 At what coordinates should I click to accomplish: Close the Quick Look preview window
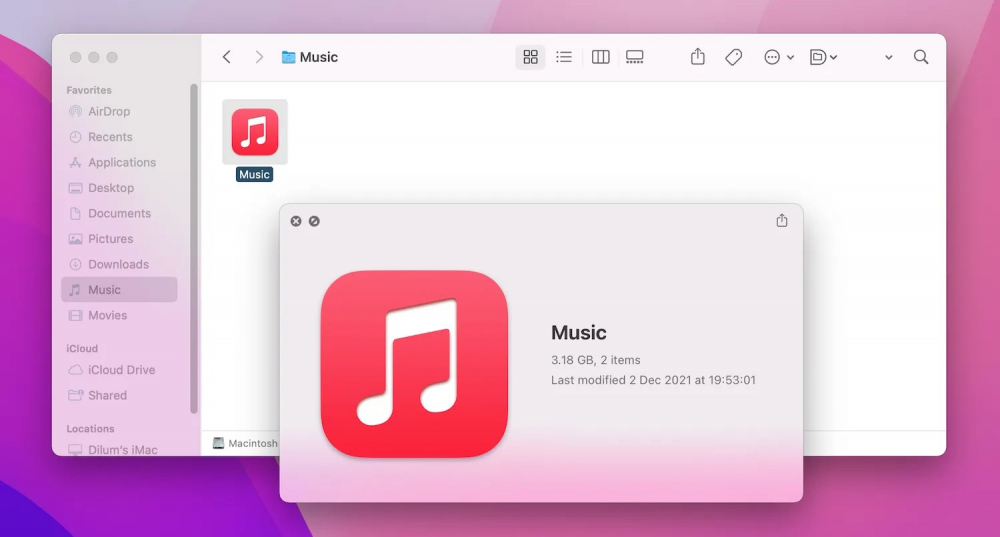tap(296, 221)
